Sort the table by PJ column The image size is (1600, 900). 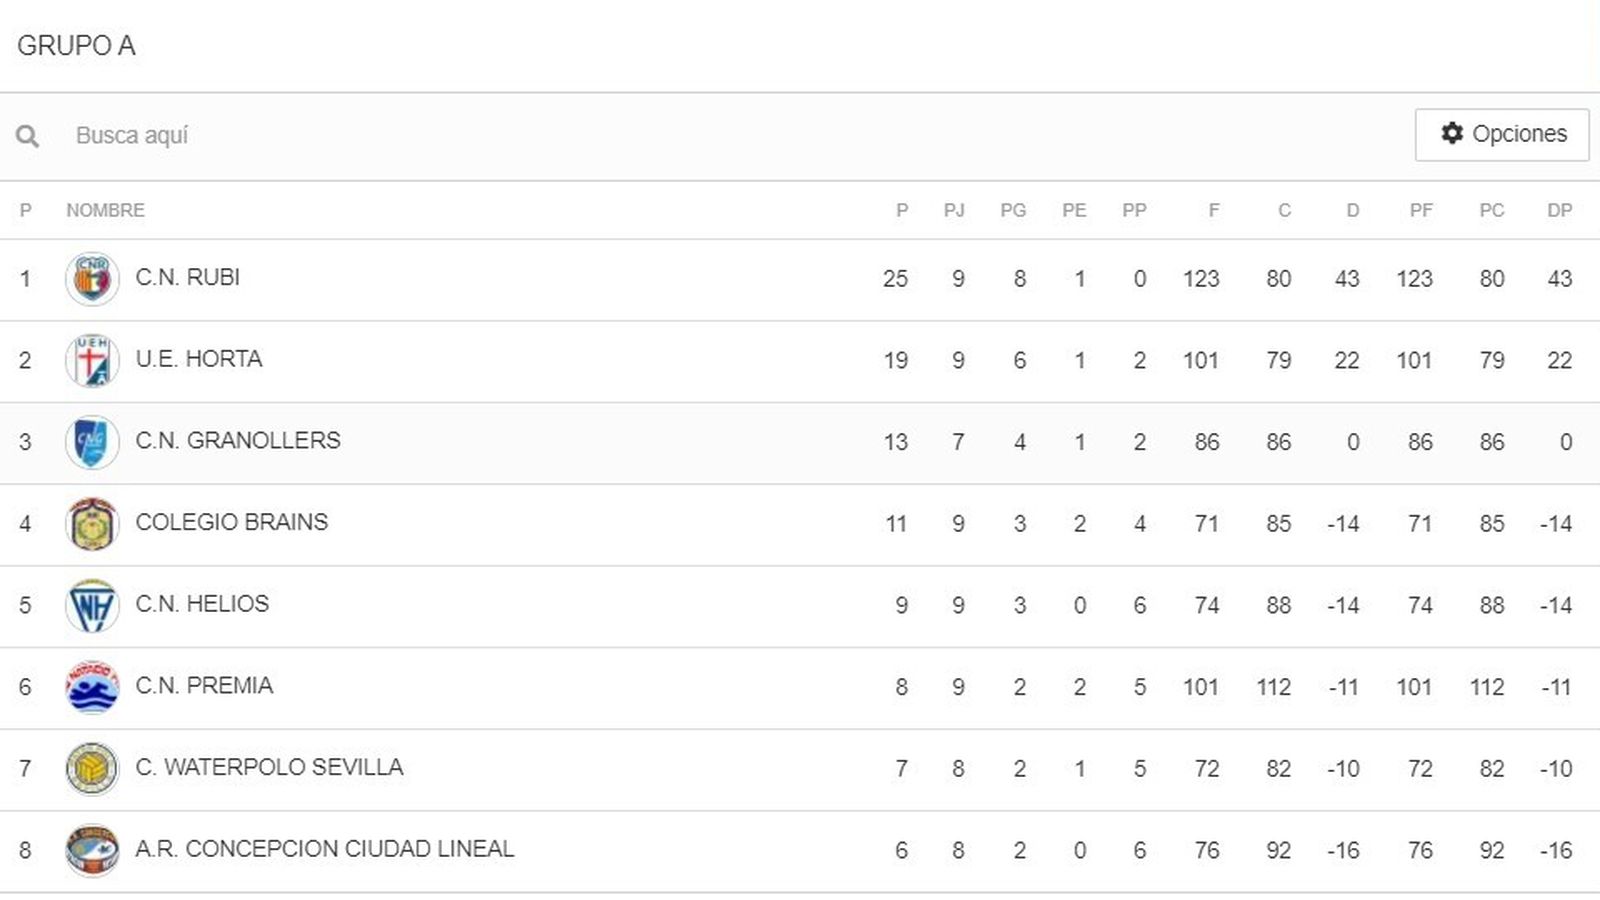[956, 210]
